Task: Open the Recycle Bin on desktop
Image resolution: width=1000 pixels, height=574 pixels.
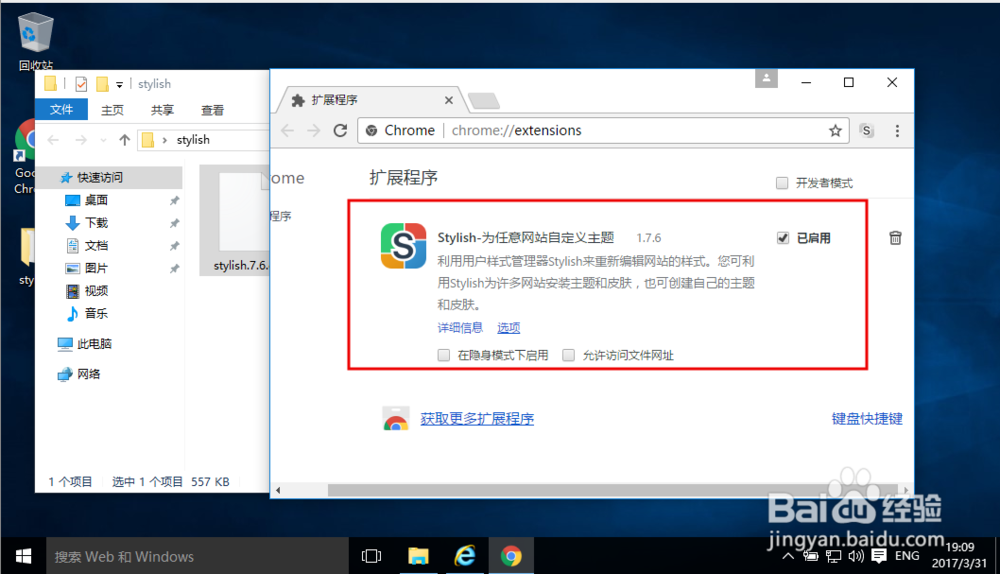Action: tap(35, 40)
